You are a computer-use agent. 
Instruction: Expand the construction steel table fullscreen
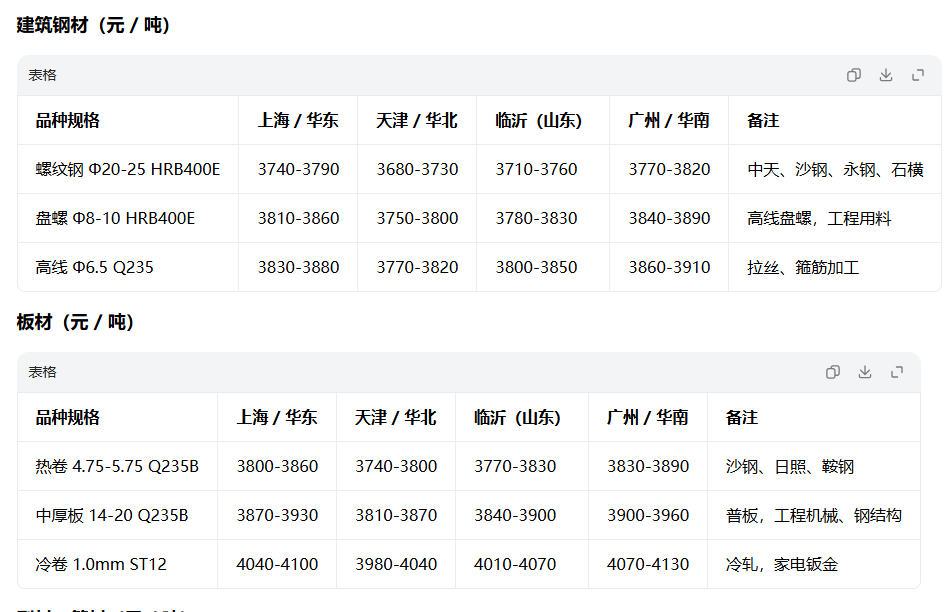click(x=918, y=75)
